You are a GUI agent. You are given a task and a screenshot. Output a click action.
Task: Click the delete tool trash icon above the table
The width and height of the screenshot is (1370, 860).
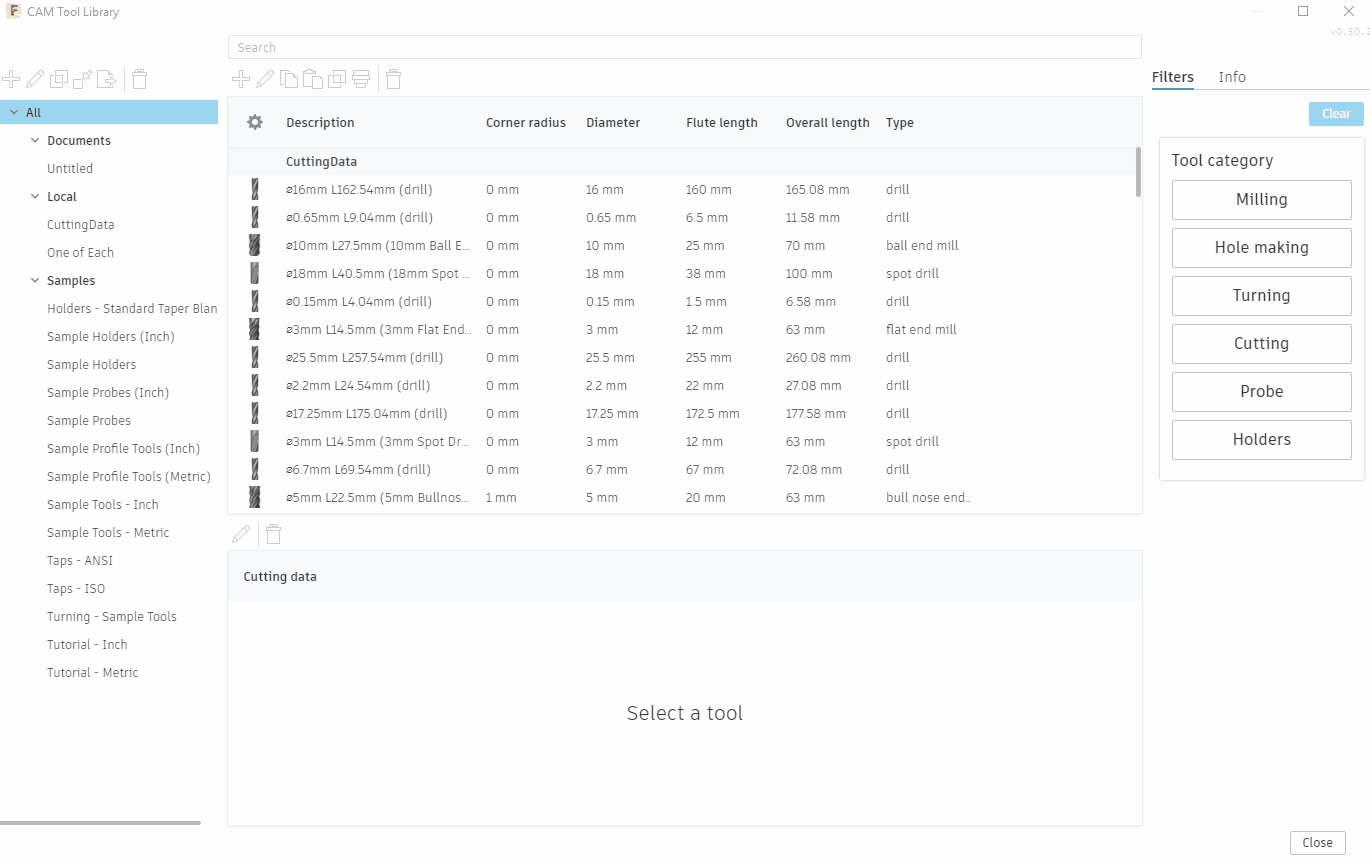pyautogui.click(x=394, y=79)
